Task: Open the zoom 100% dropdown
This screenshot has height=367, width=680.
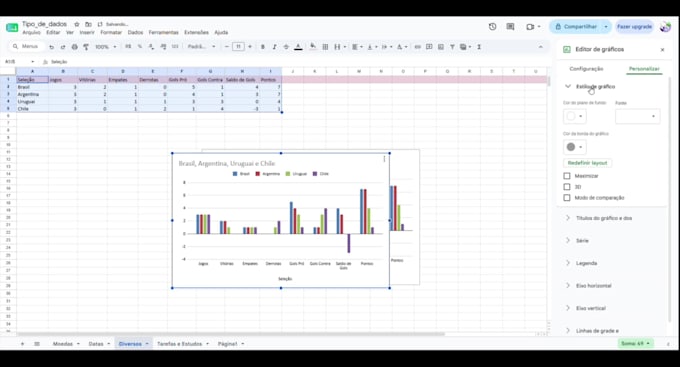Action: click(105, 47)
